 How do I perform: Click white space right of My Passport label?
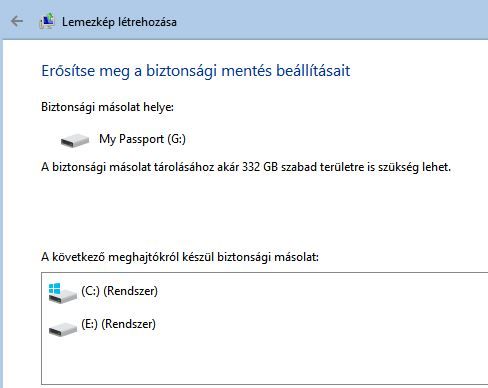pyautogui.click(x=333, y=139)
